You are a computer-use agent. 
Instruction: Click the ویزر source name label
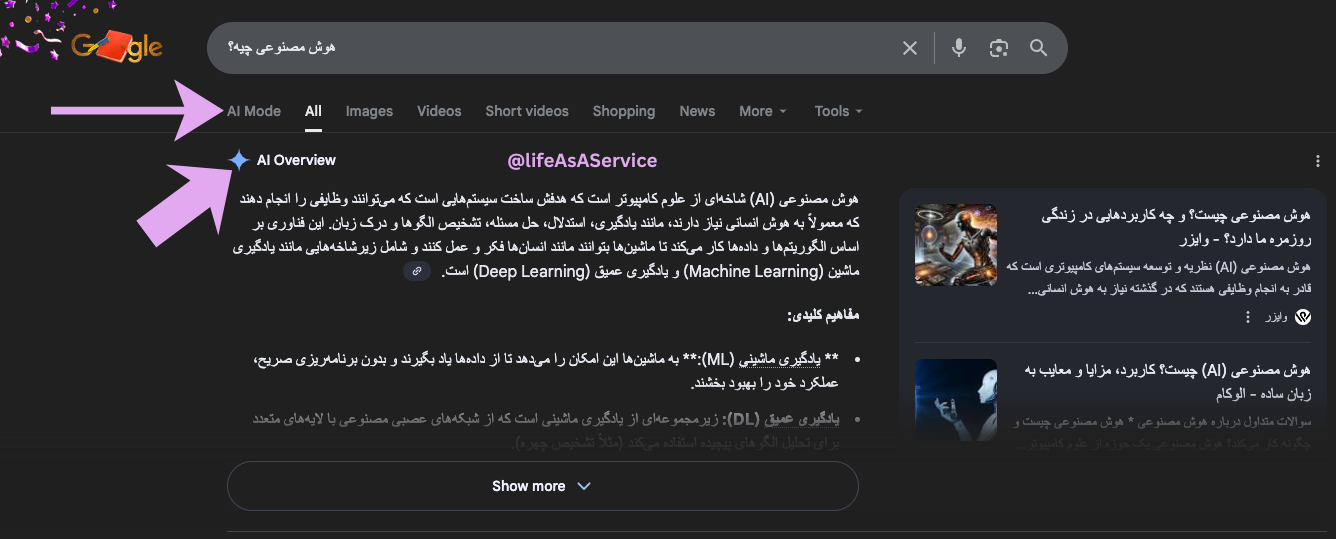(x=1276, y=317)
